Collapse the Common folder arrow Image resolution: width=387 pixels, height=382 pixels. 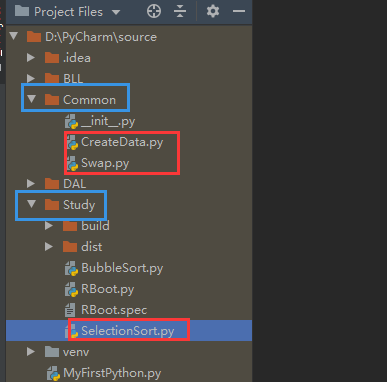[32, 99]
